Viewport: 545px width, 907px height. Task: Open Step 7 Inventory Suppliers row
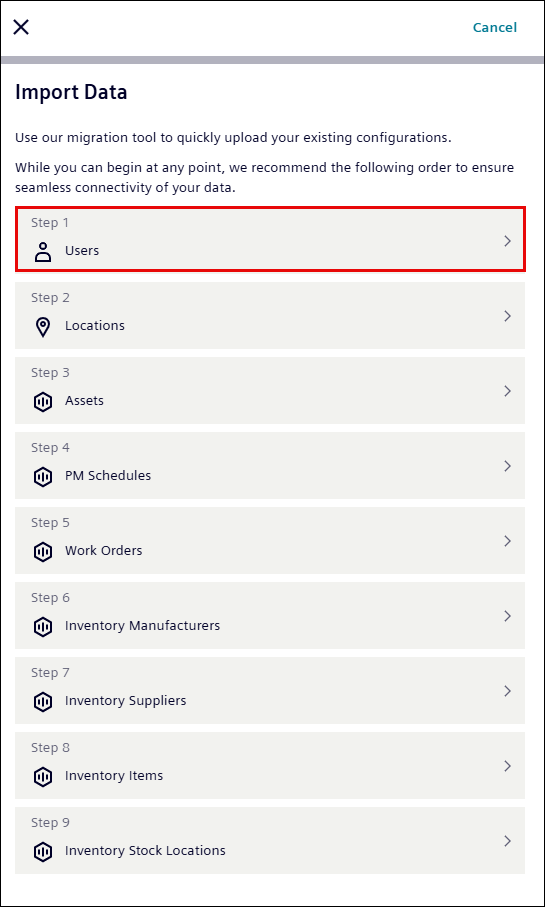tap(270, 691)
